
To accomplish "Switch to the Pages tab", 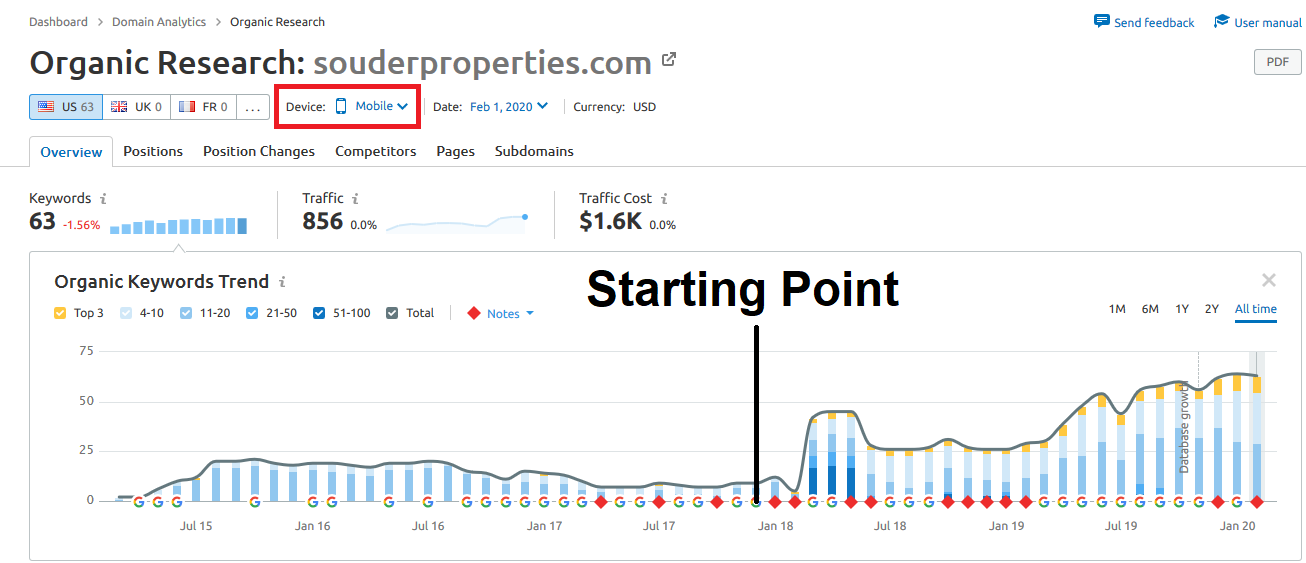I will 455,151.
